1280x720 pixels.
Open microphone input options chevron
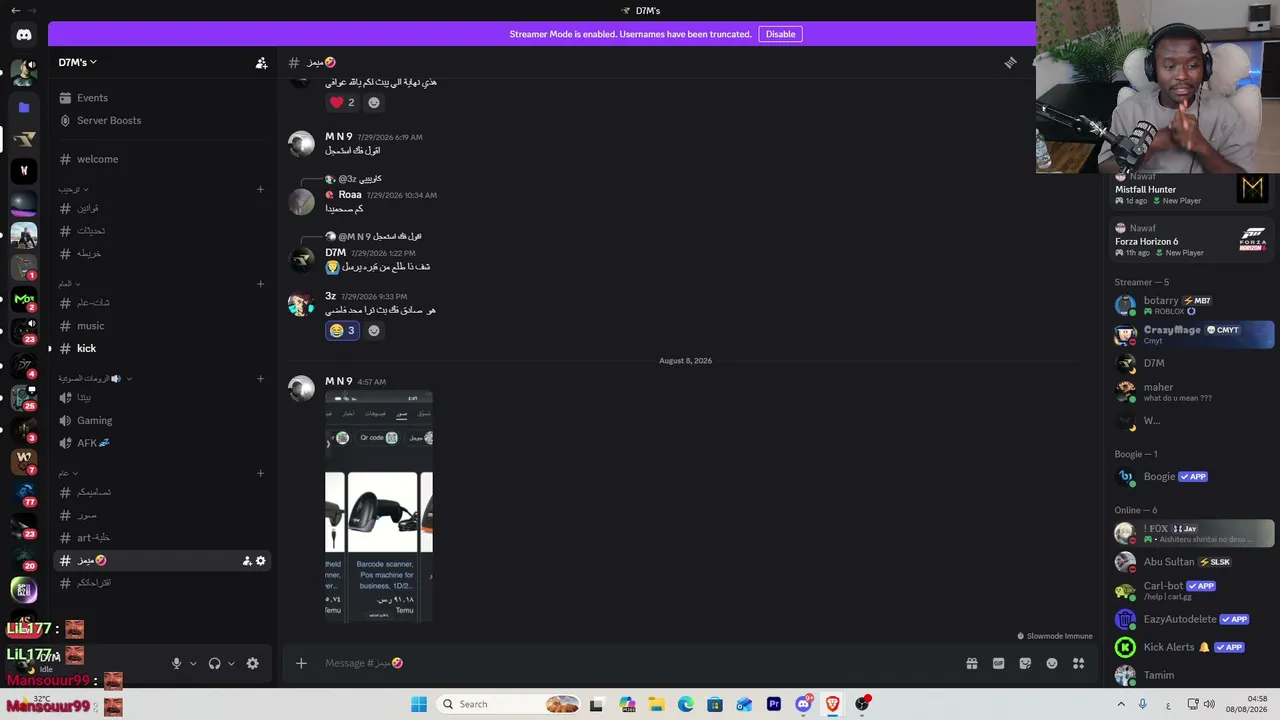point(193,663)
